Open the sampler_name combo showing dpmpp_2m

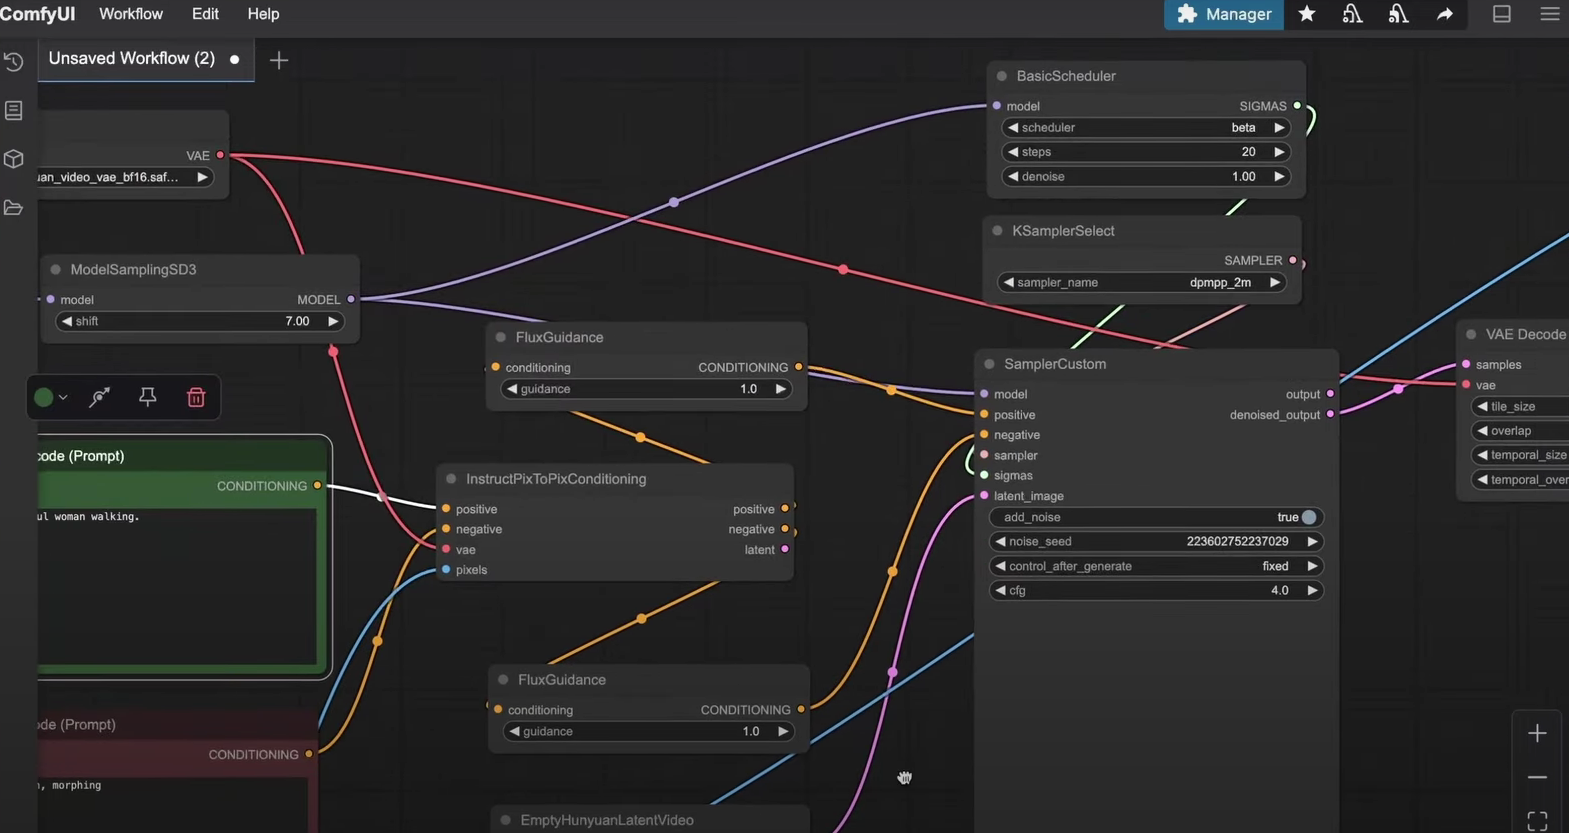pyautogui.click(x=1141, y=283)
